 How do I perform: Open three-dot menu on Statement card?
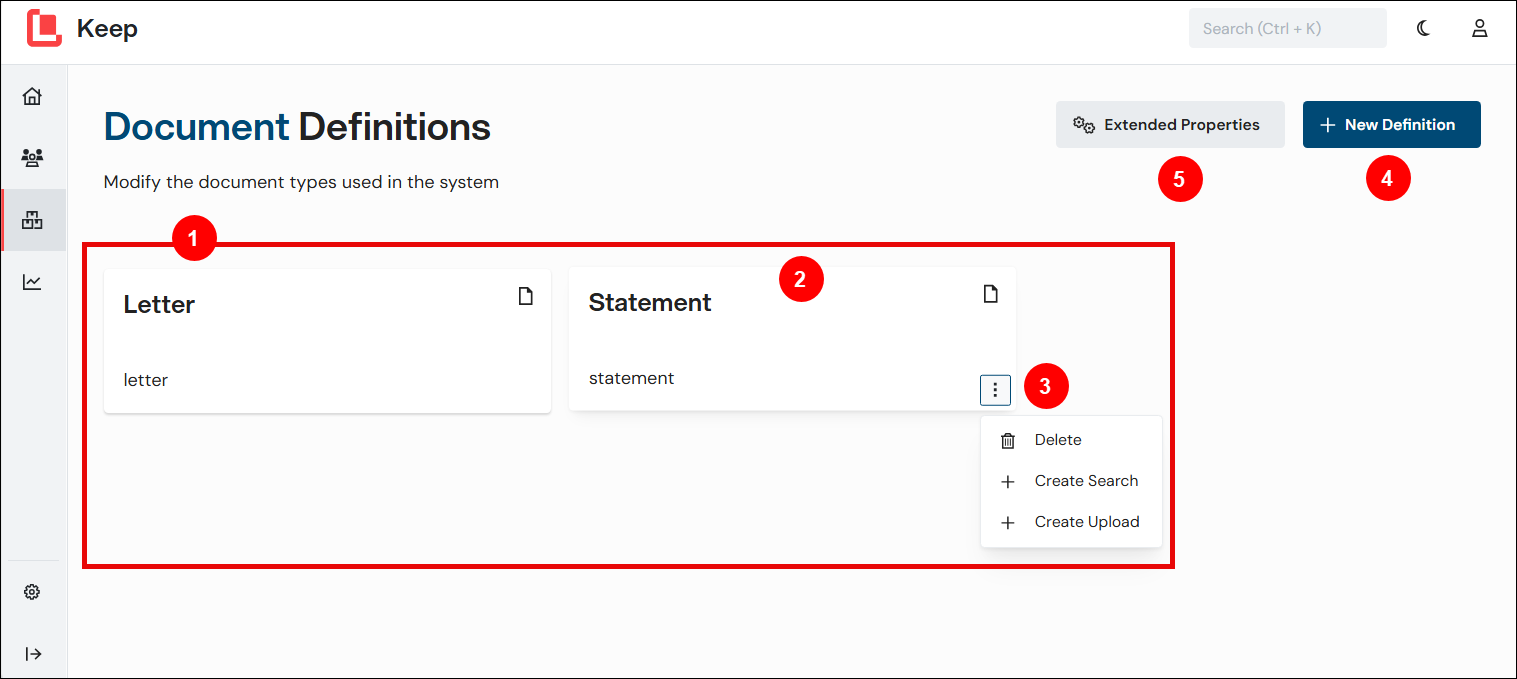coord(995,390)
